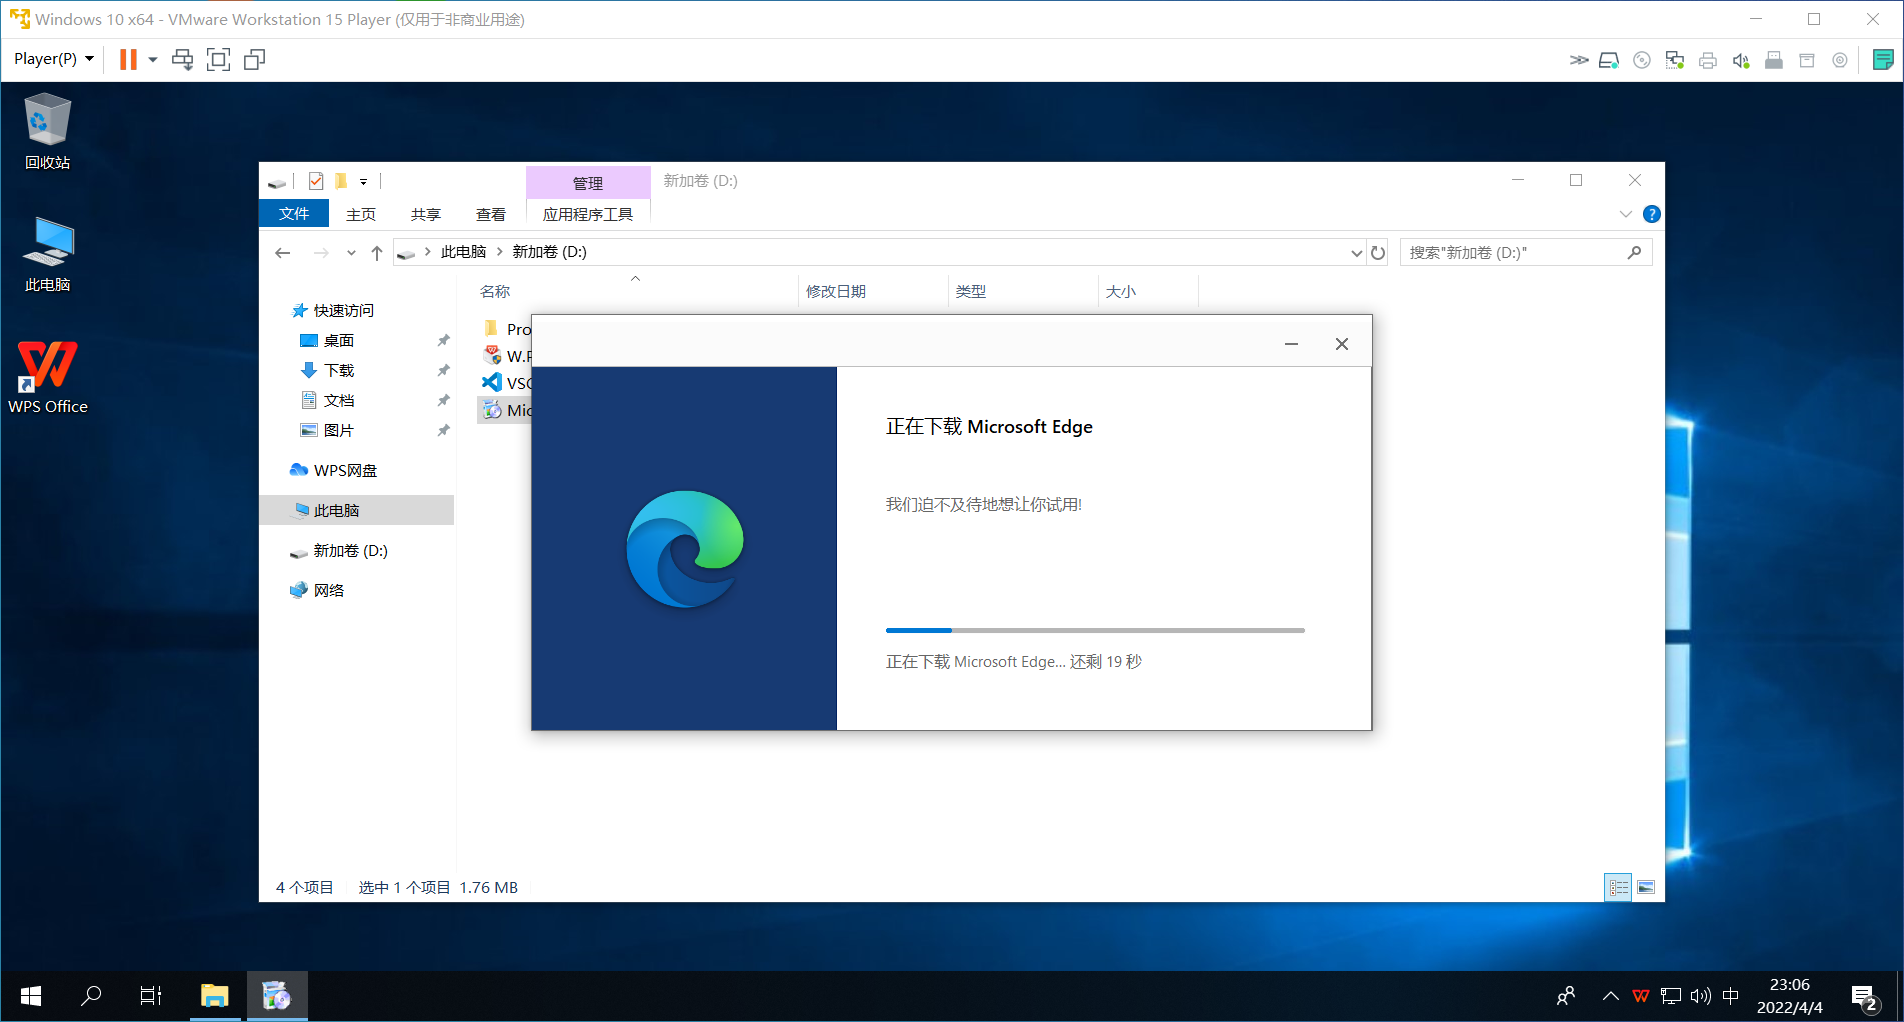Click the Properties icon in Explorer quick access toolbar
This screenshot has width=1904, height=1022.
[x=316, y=181]
